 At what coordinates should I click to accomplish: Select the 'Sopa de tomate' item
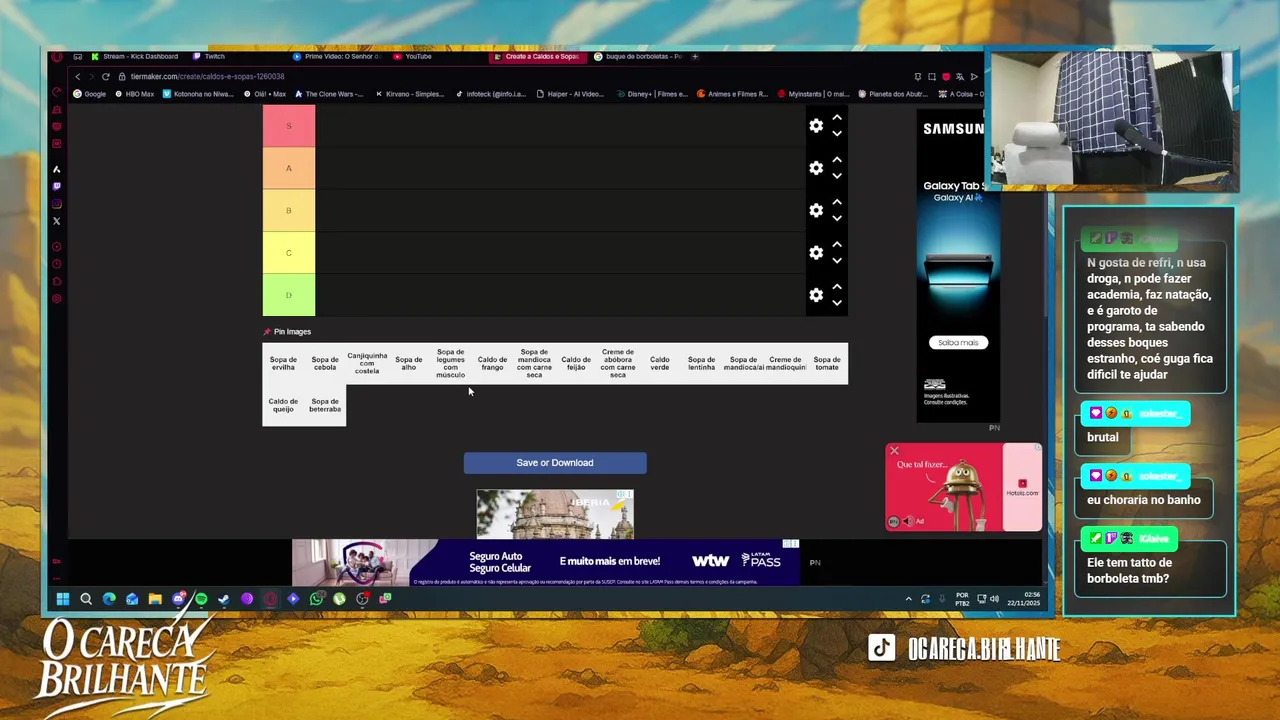tap(827, 363)
